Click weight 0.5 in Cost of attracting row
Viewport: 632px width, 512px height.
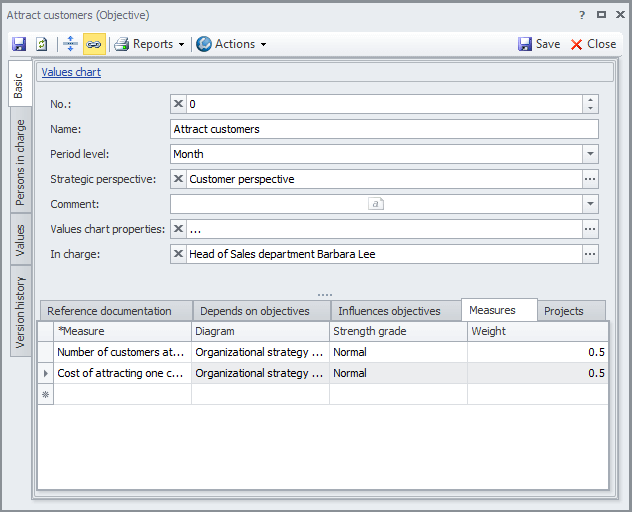point(538,373)
